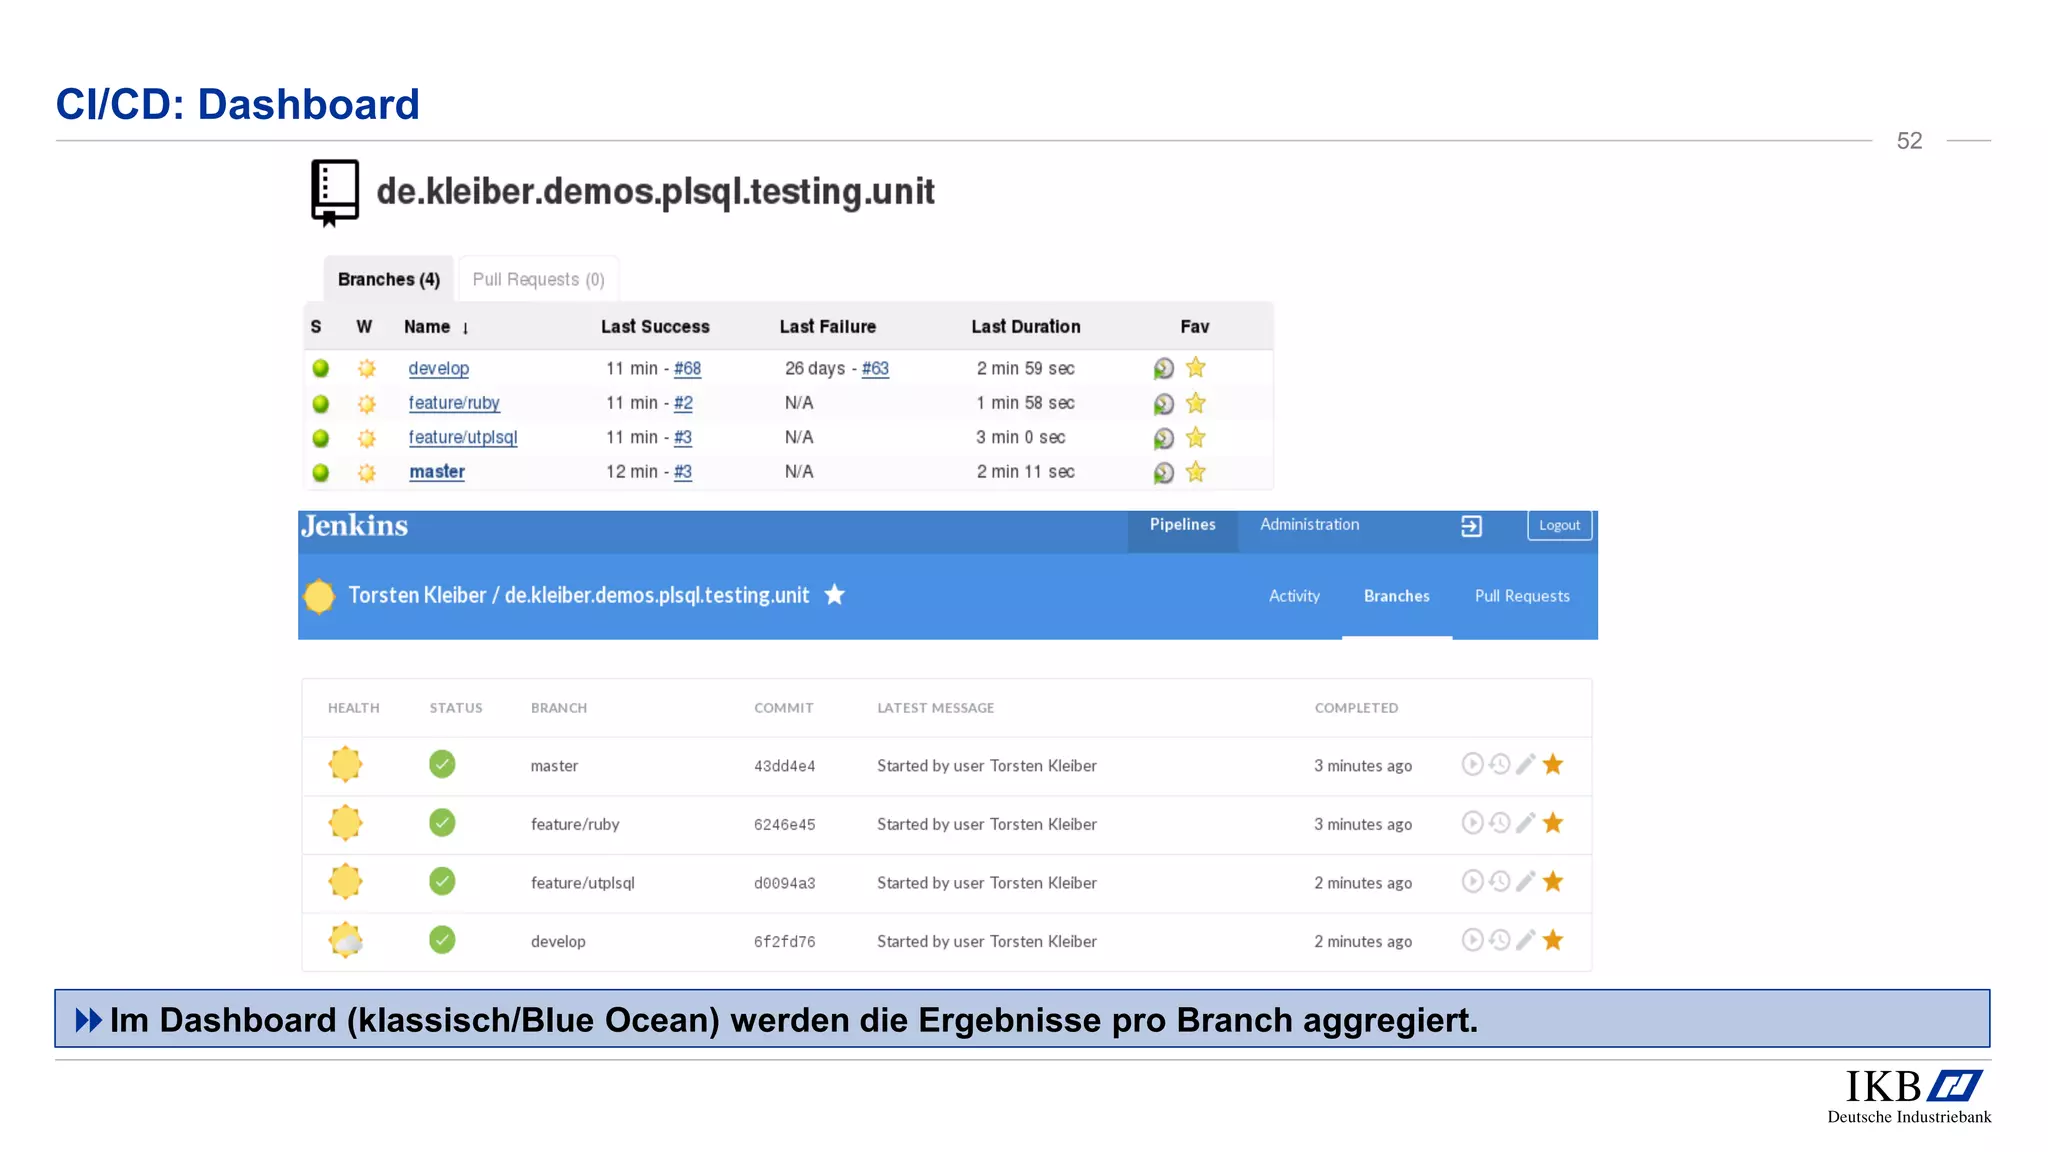This screenshot has height=1152, width=2048.
Task: Edit pipeline for develop branch (pencil)
Action: click(x=1525, y=940)
